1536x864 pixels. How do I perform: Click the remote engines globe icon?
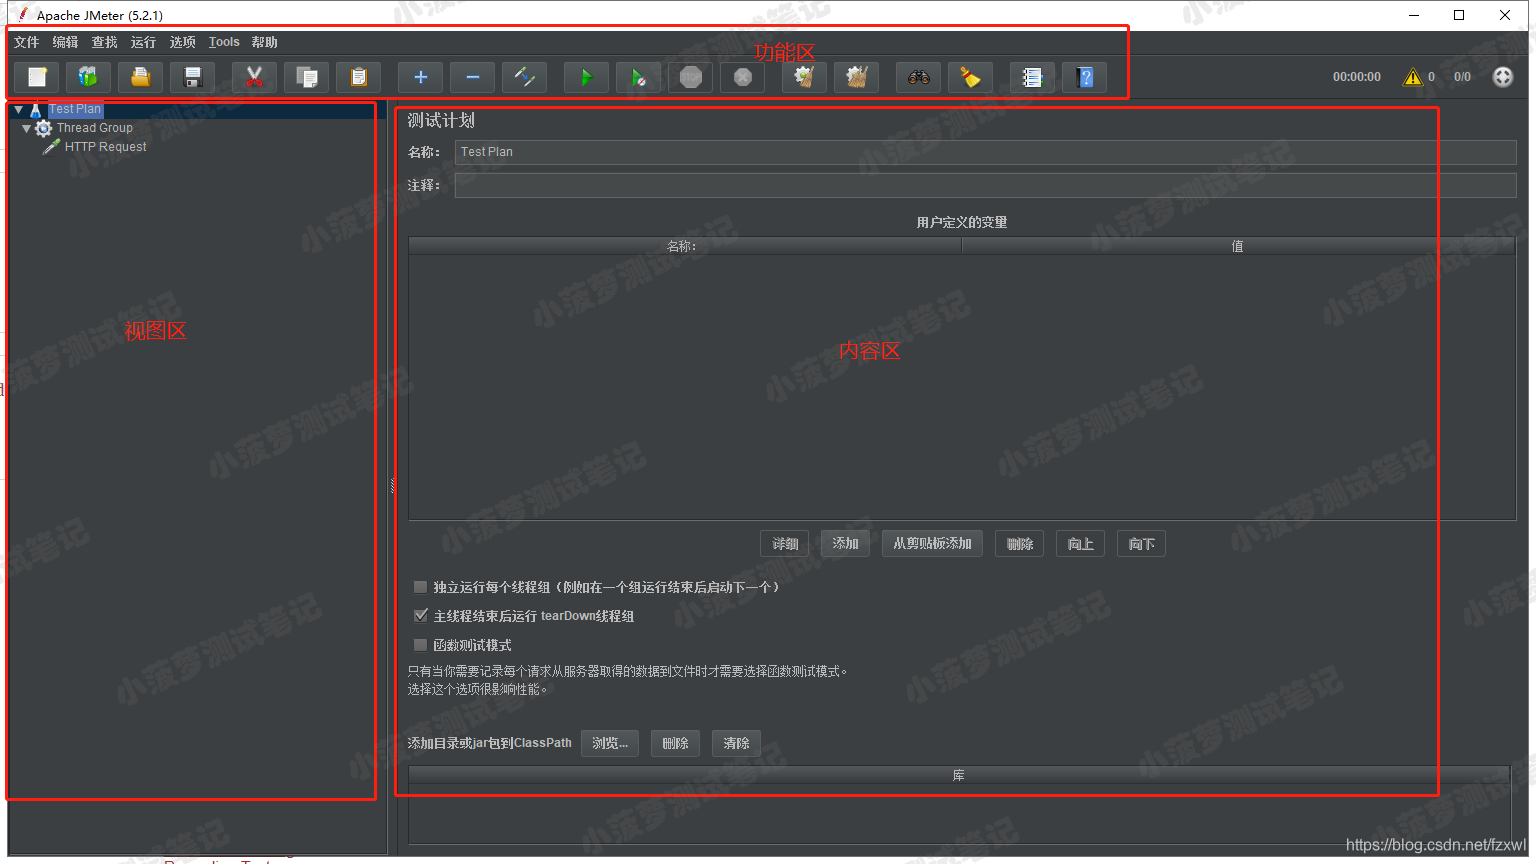1503,77
